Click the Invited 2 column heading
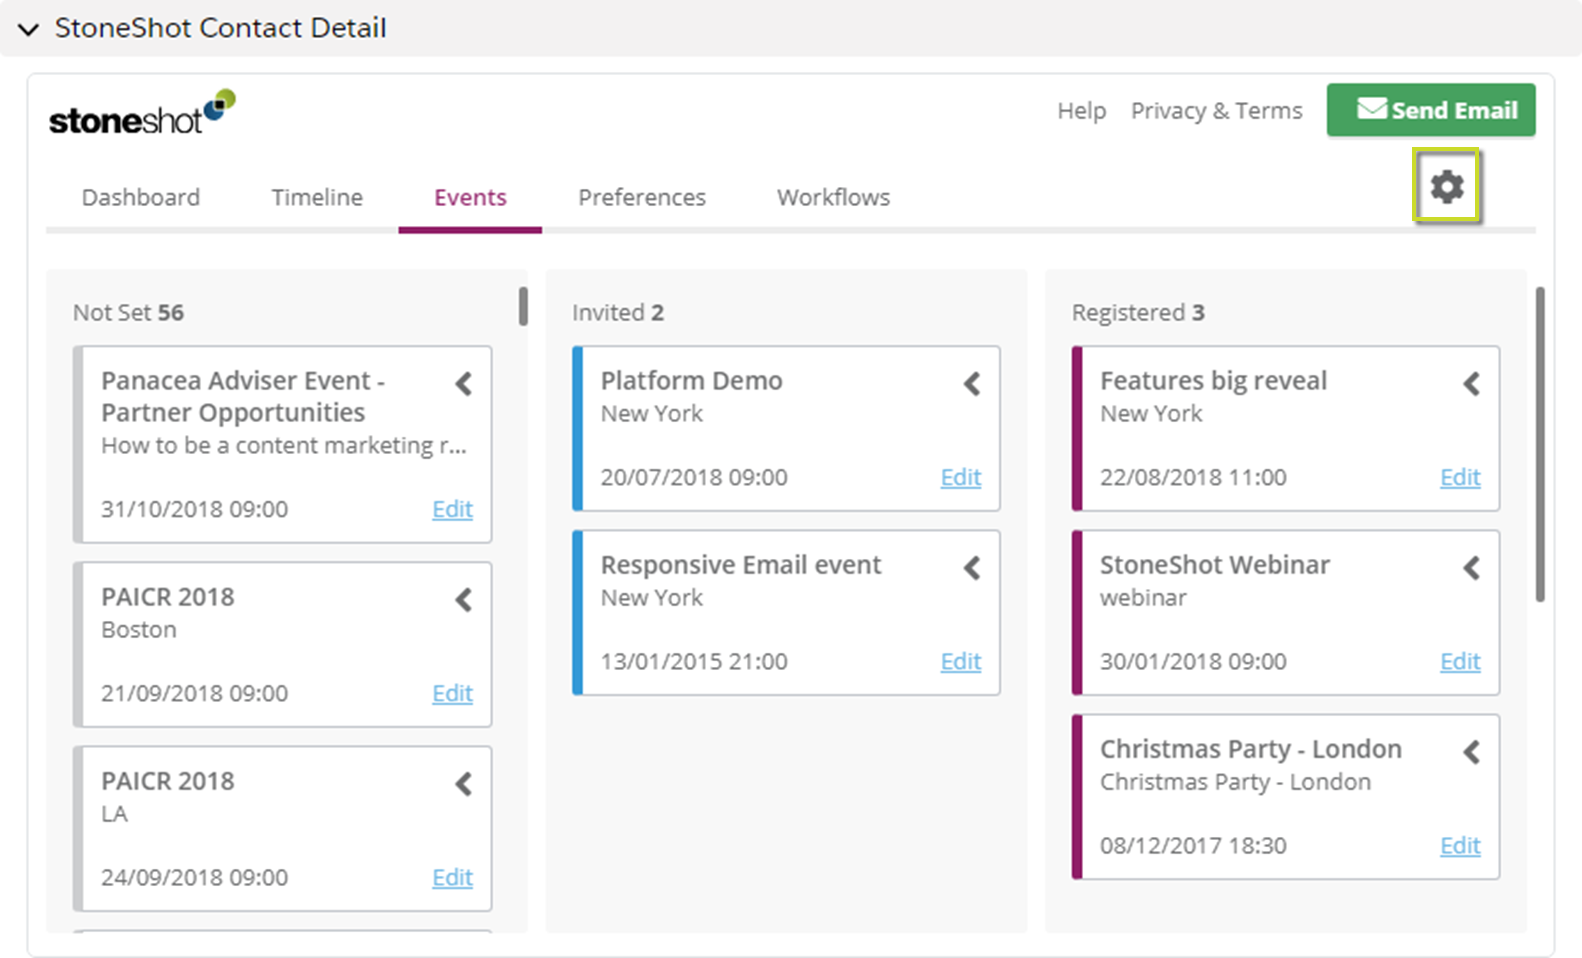 [618, 312]
